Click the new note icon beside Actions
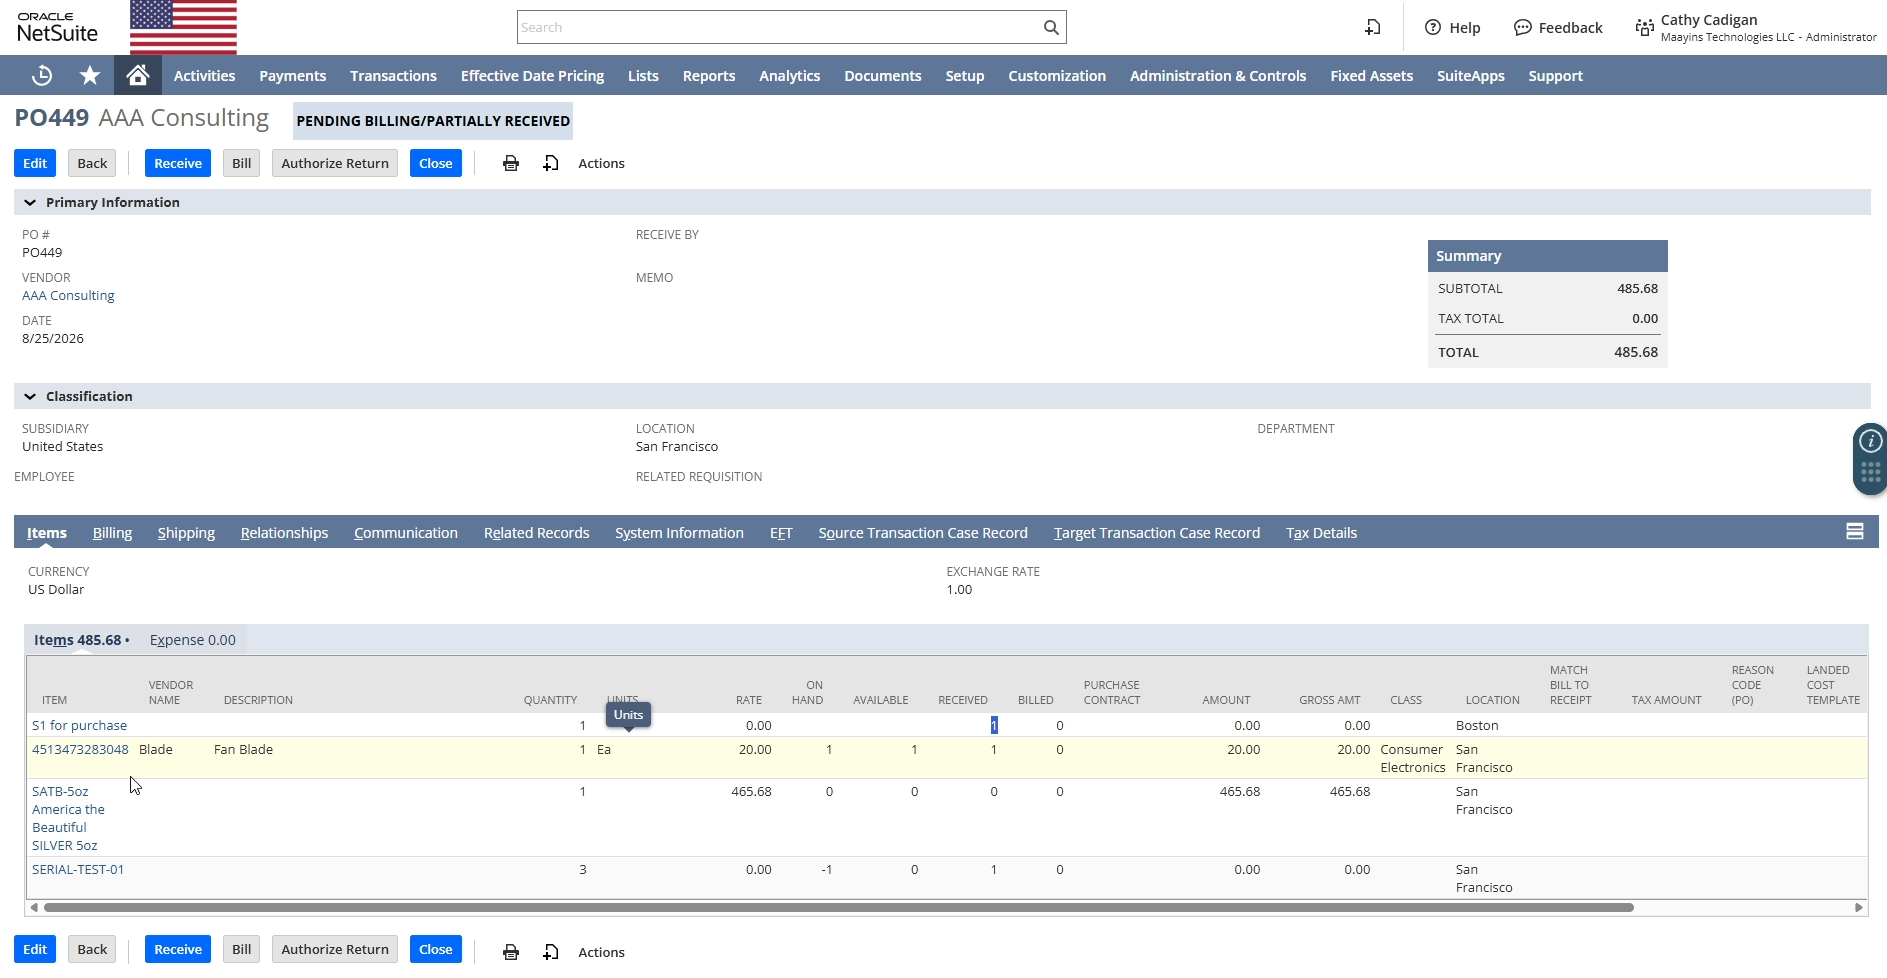The width and height of the screenshot is (1887, 978). (x=551, y=163)
